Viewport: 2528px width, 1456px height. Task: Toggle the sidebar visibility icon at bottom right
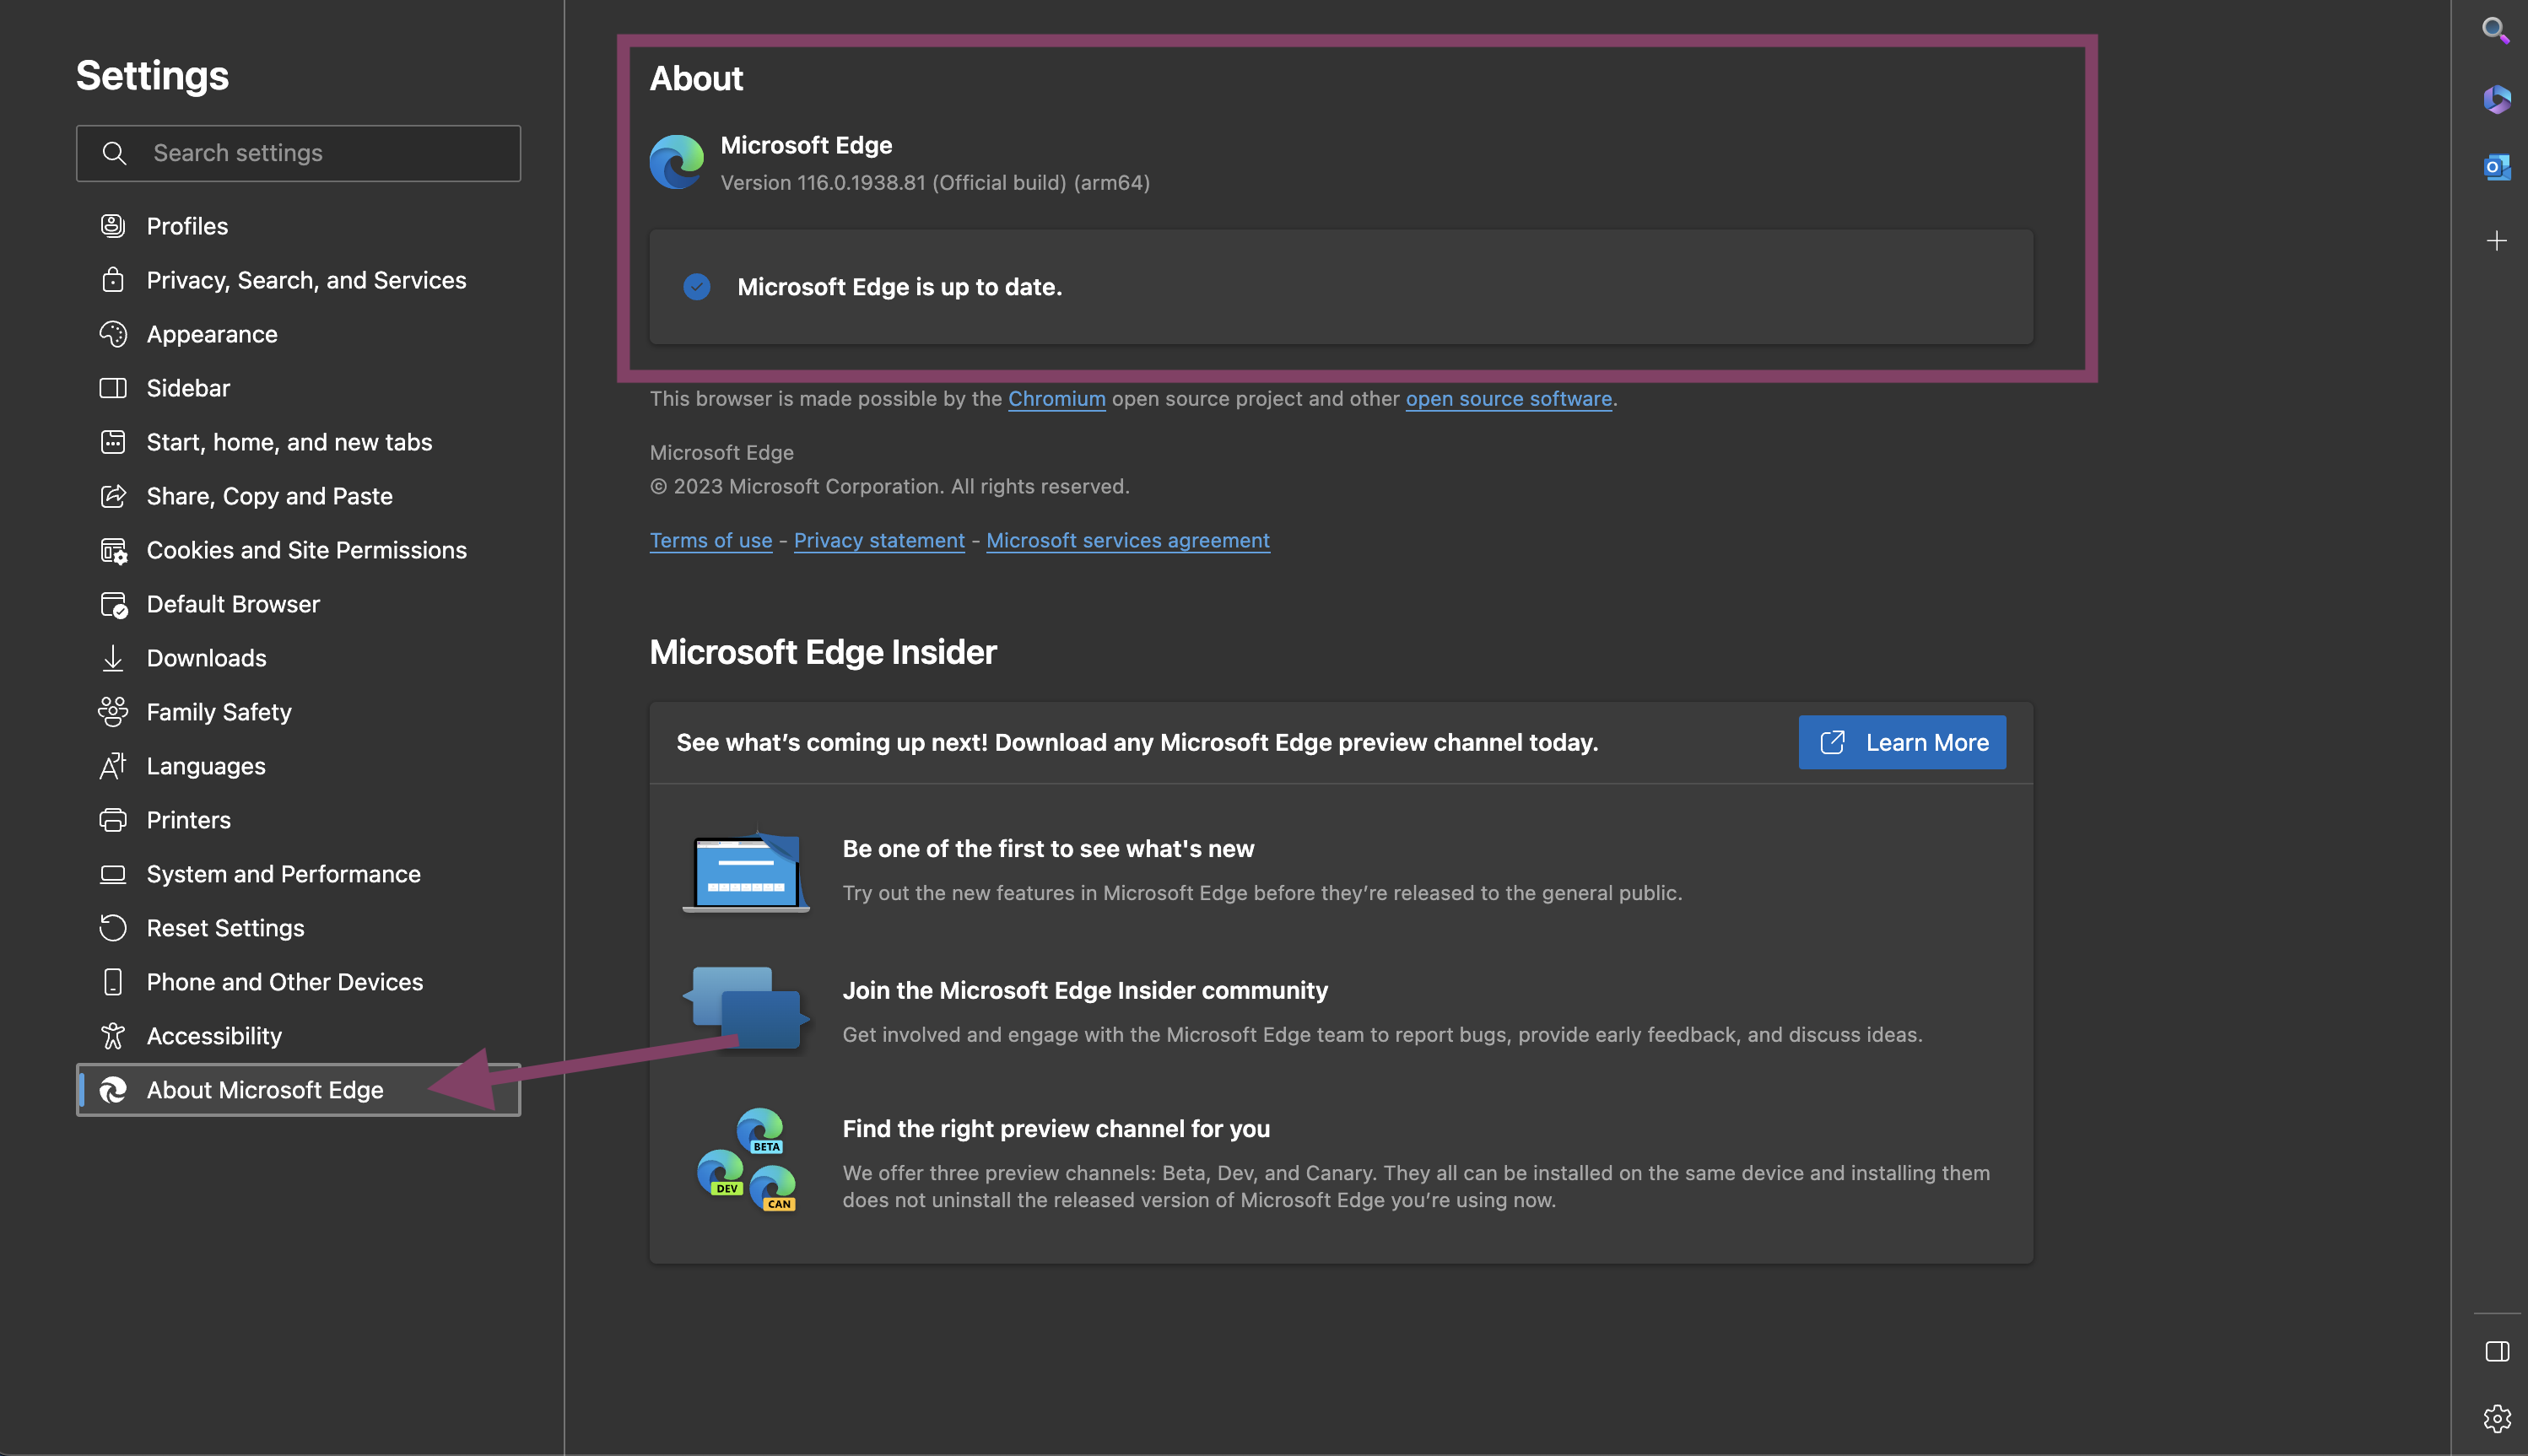point(2496,1351)
